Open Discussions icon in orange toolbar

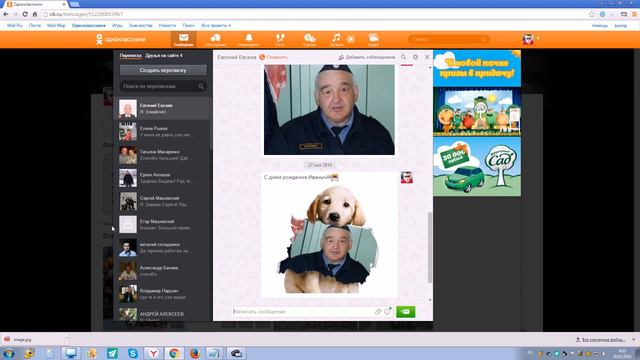216,39
